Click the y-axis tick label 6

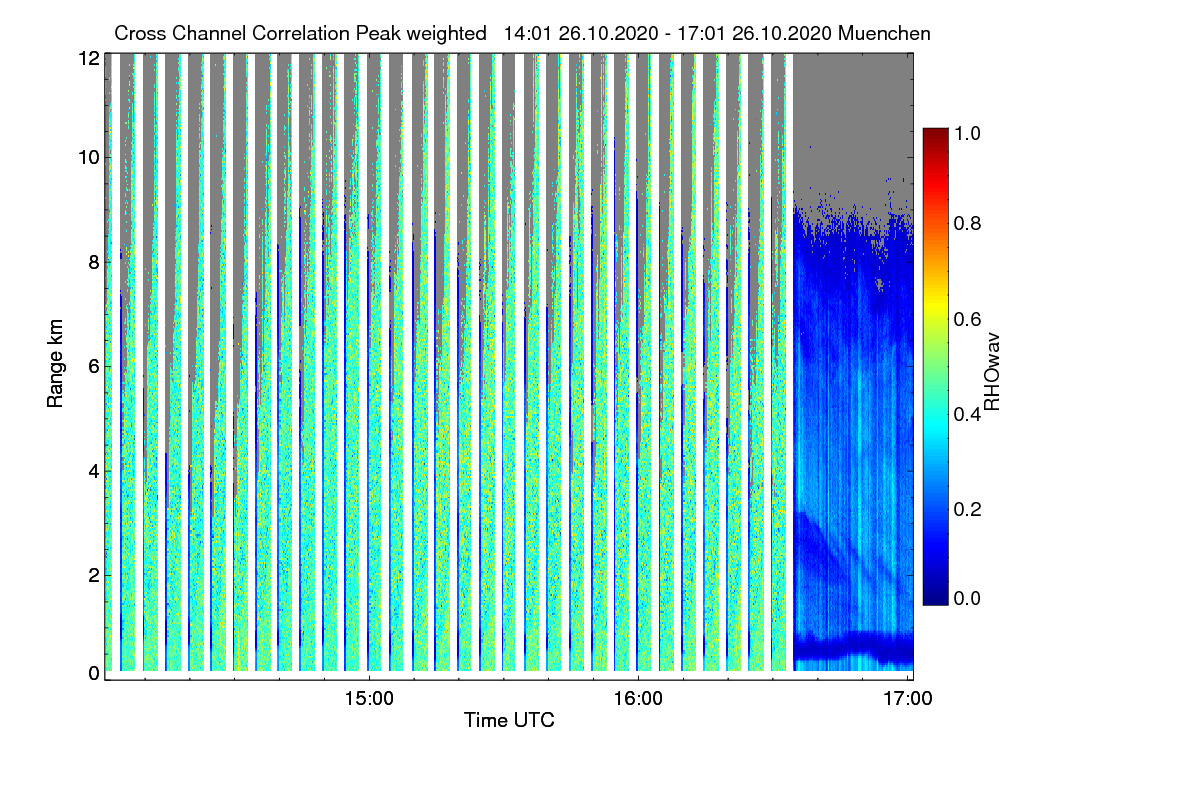coord(94,366)
